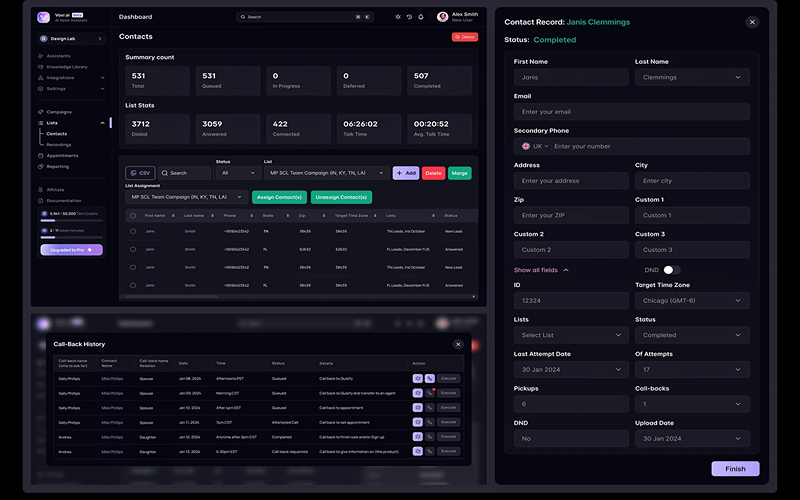Viewport: 800px width, 500px height.
Task: Click Alex Smith's profile avatar
Action: point(442,17)
